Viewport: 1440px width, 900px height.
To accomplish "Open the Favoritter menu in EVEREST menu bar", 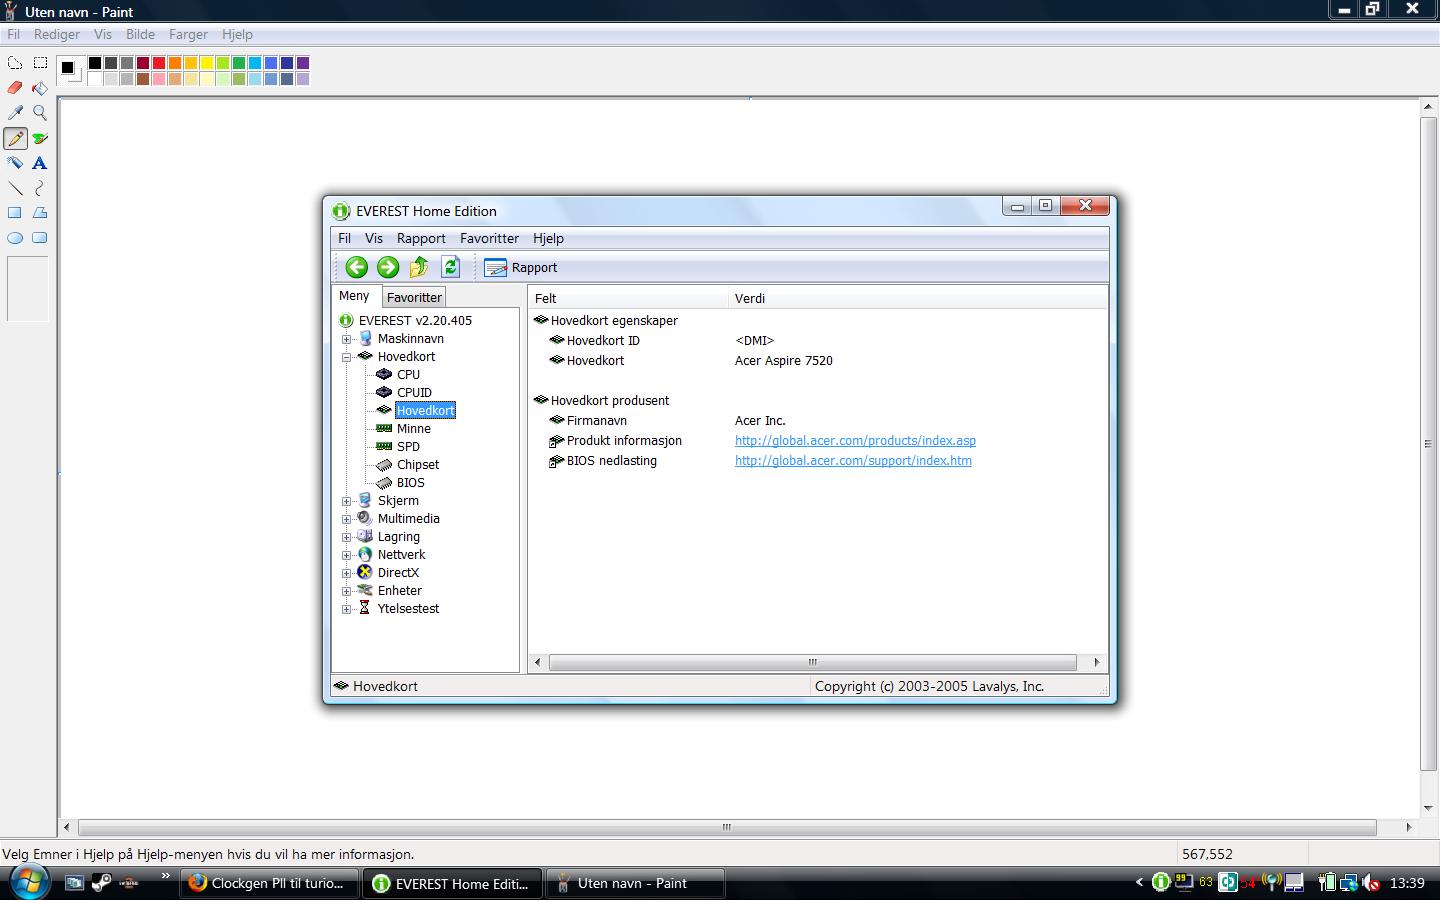I will tap(489, 238).
